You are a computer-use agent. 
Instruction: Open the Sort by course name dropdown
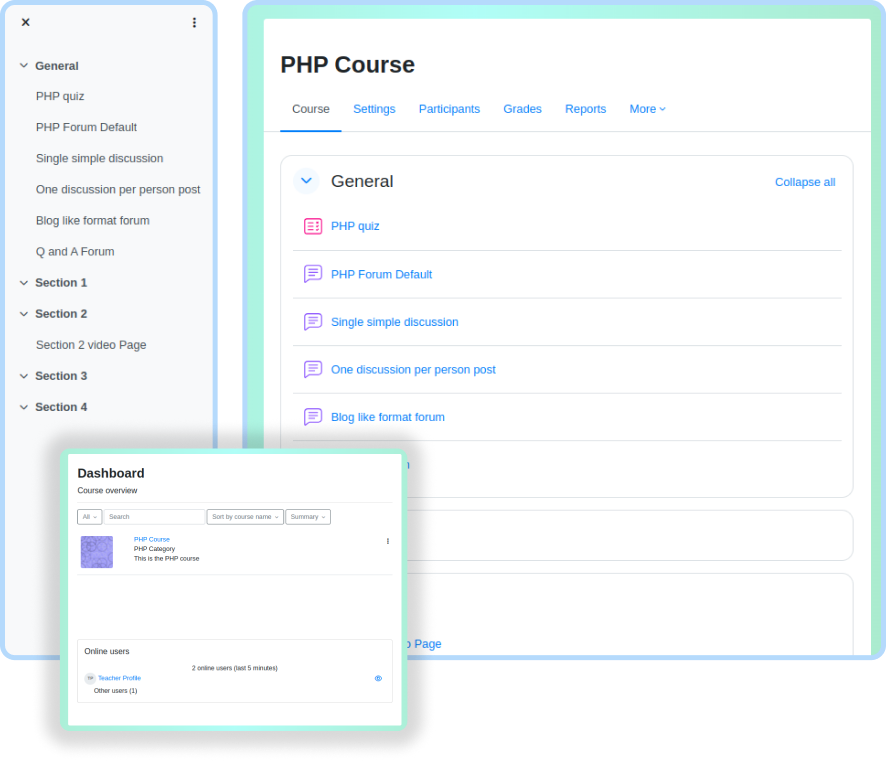click(245, 517)
